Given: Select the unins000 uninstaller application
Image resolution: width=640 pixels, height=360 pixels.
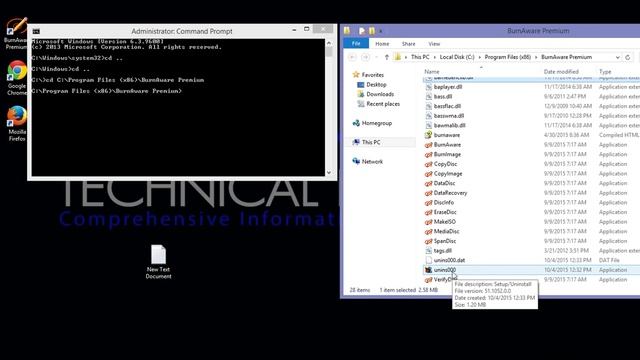Looking at the screenshot, I should pyautogui.click(x=444, y=270).
